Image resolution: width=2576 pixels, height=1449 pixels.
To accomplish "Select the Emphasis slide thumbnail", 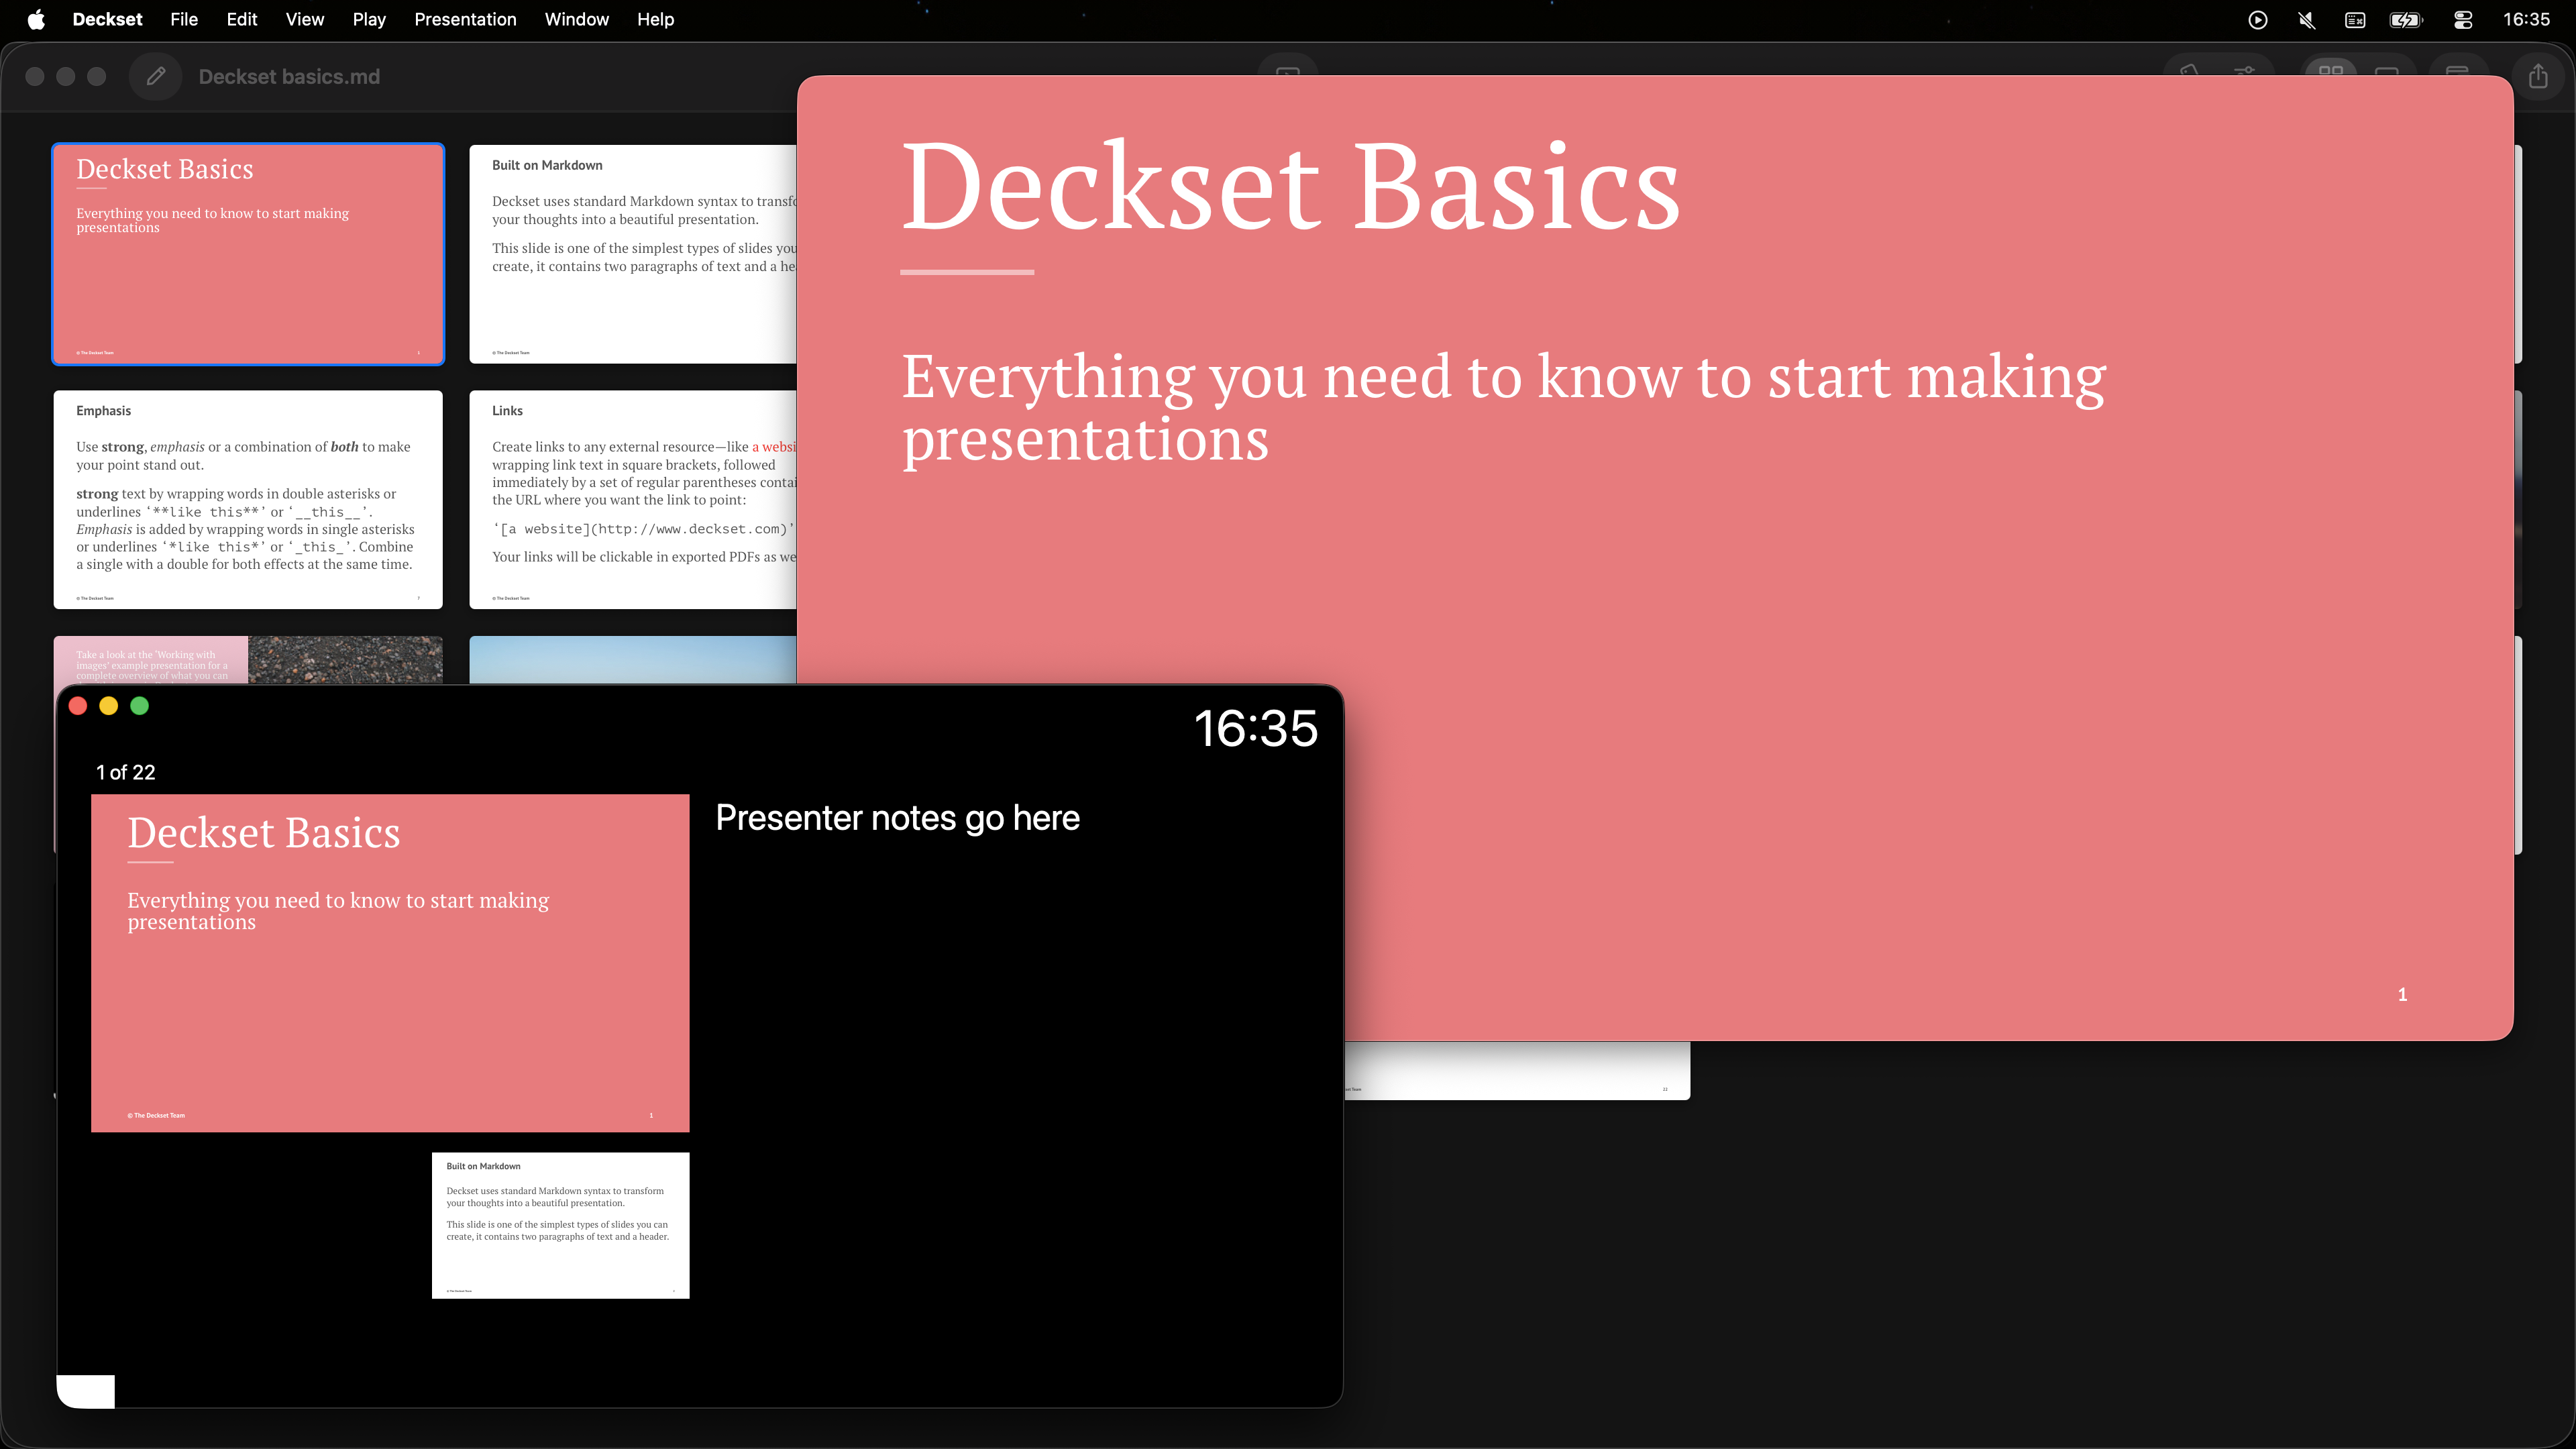I will pos(248,499).
